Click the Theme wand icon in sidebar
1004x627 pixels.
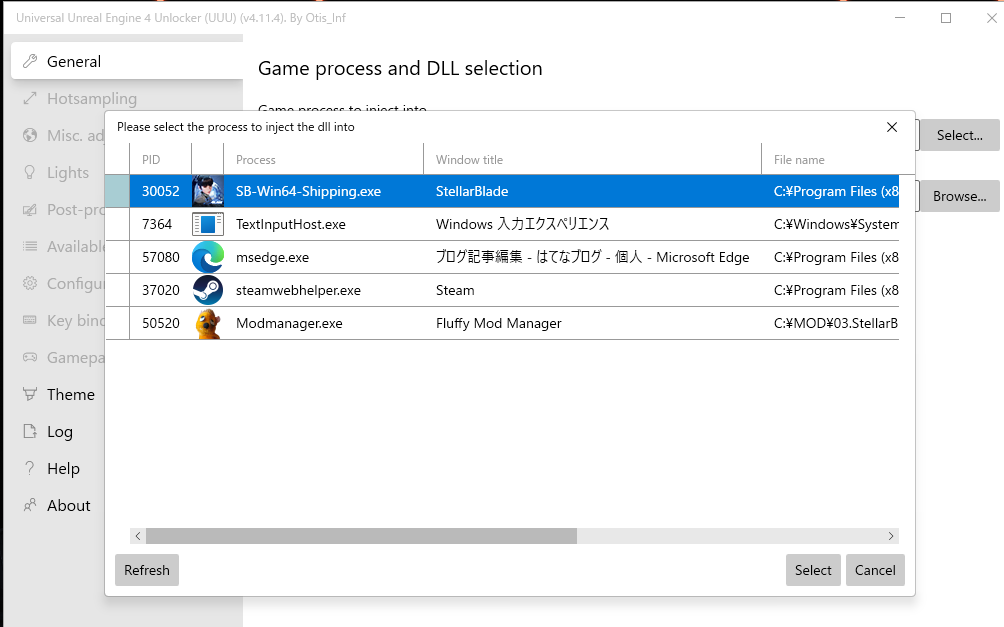pos(30,394)
